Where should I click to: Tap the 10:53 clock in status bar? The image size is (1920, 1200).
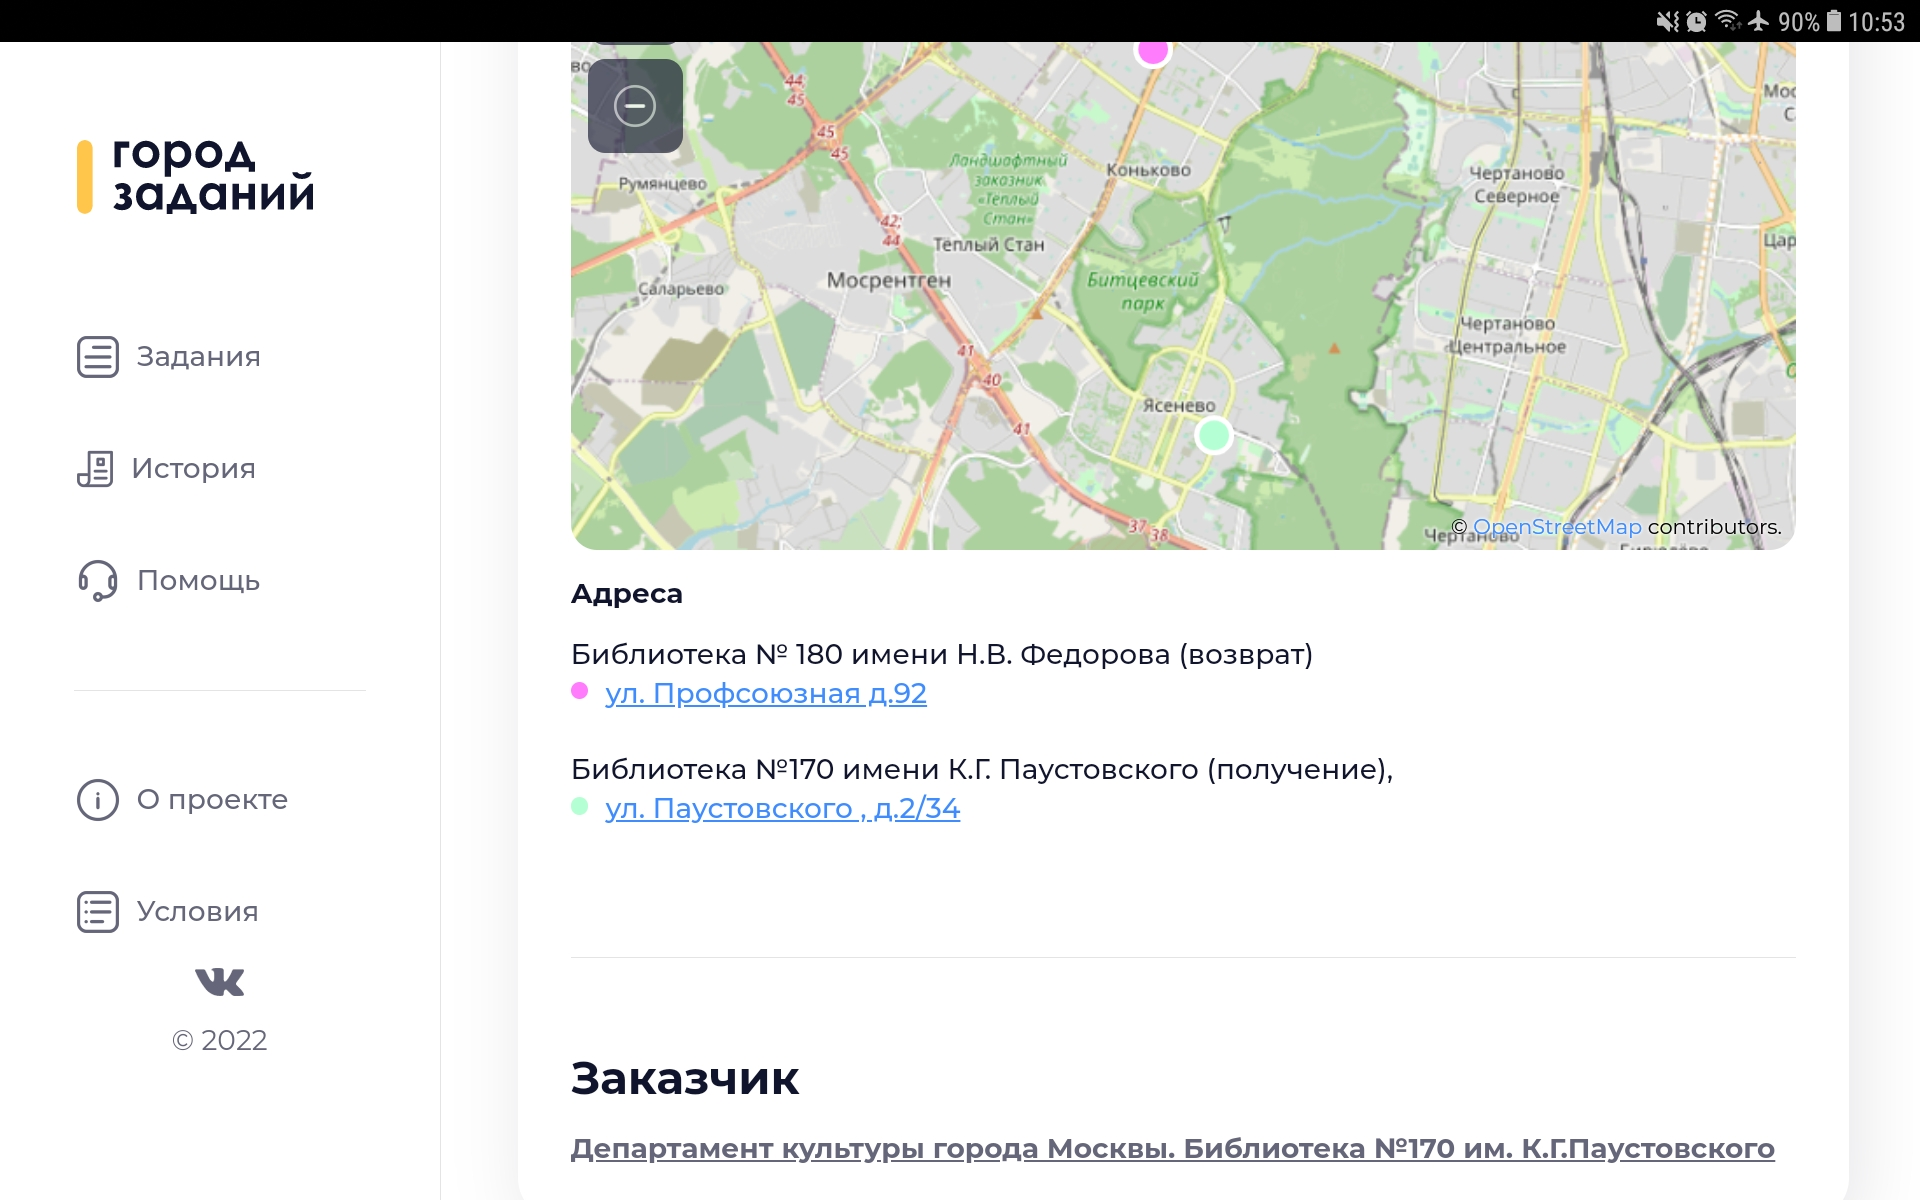(1876, 21)
